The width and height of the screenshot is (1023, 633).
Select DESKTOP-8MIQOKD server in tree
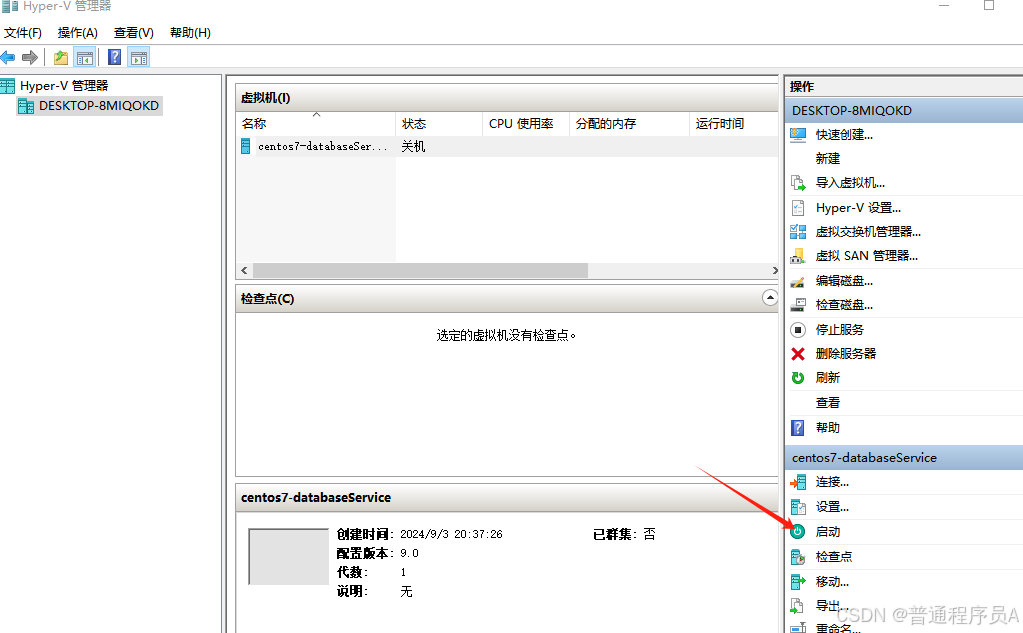[x=99, y=106]
